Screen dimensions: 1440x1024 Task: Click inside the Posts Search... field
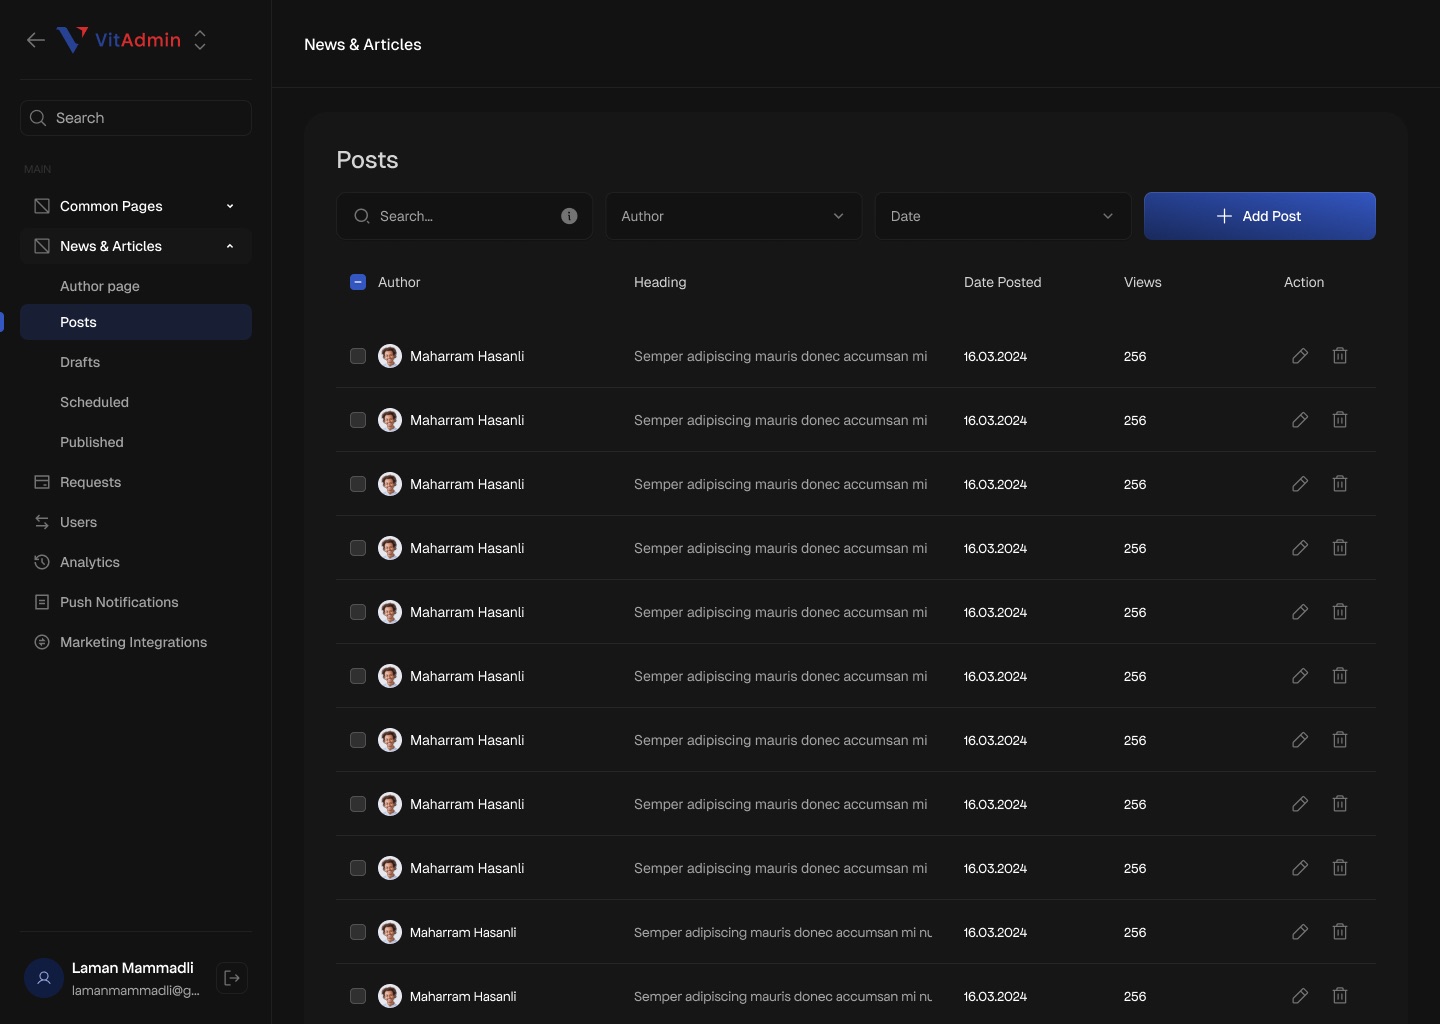(x=464, y=216)
